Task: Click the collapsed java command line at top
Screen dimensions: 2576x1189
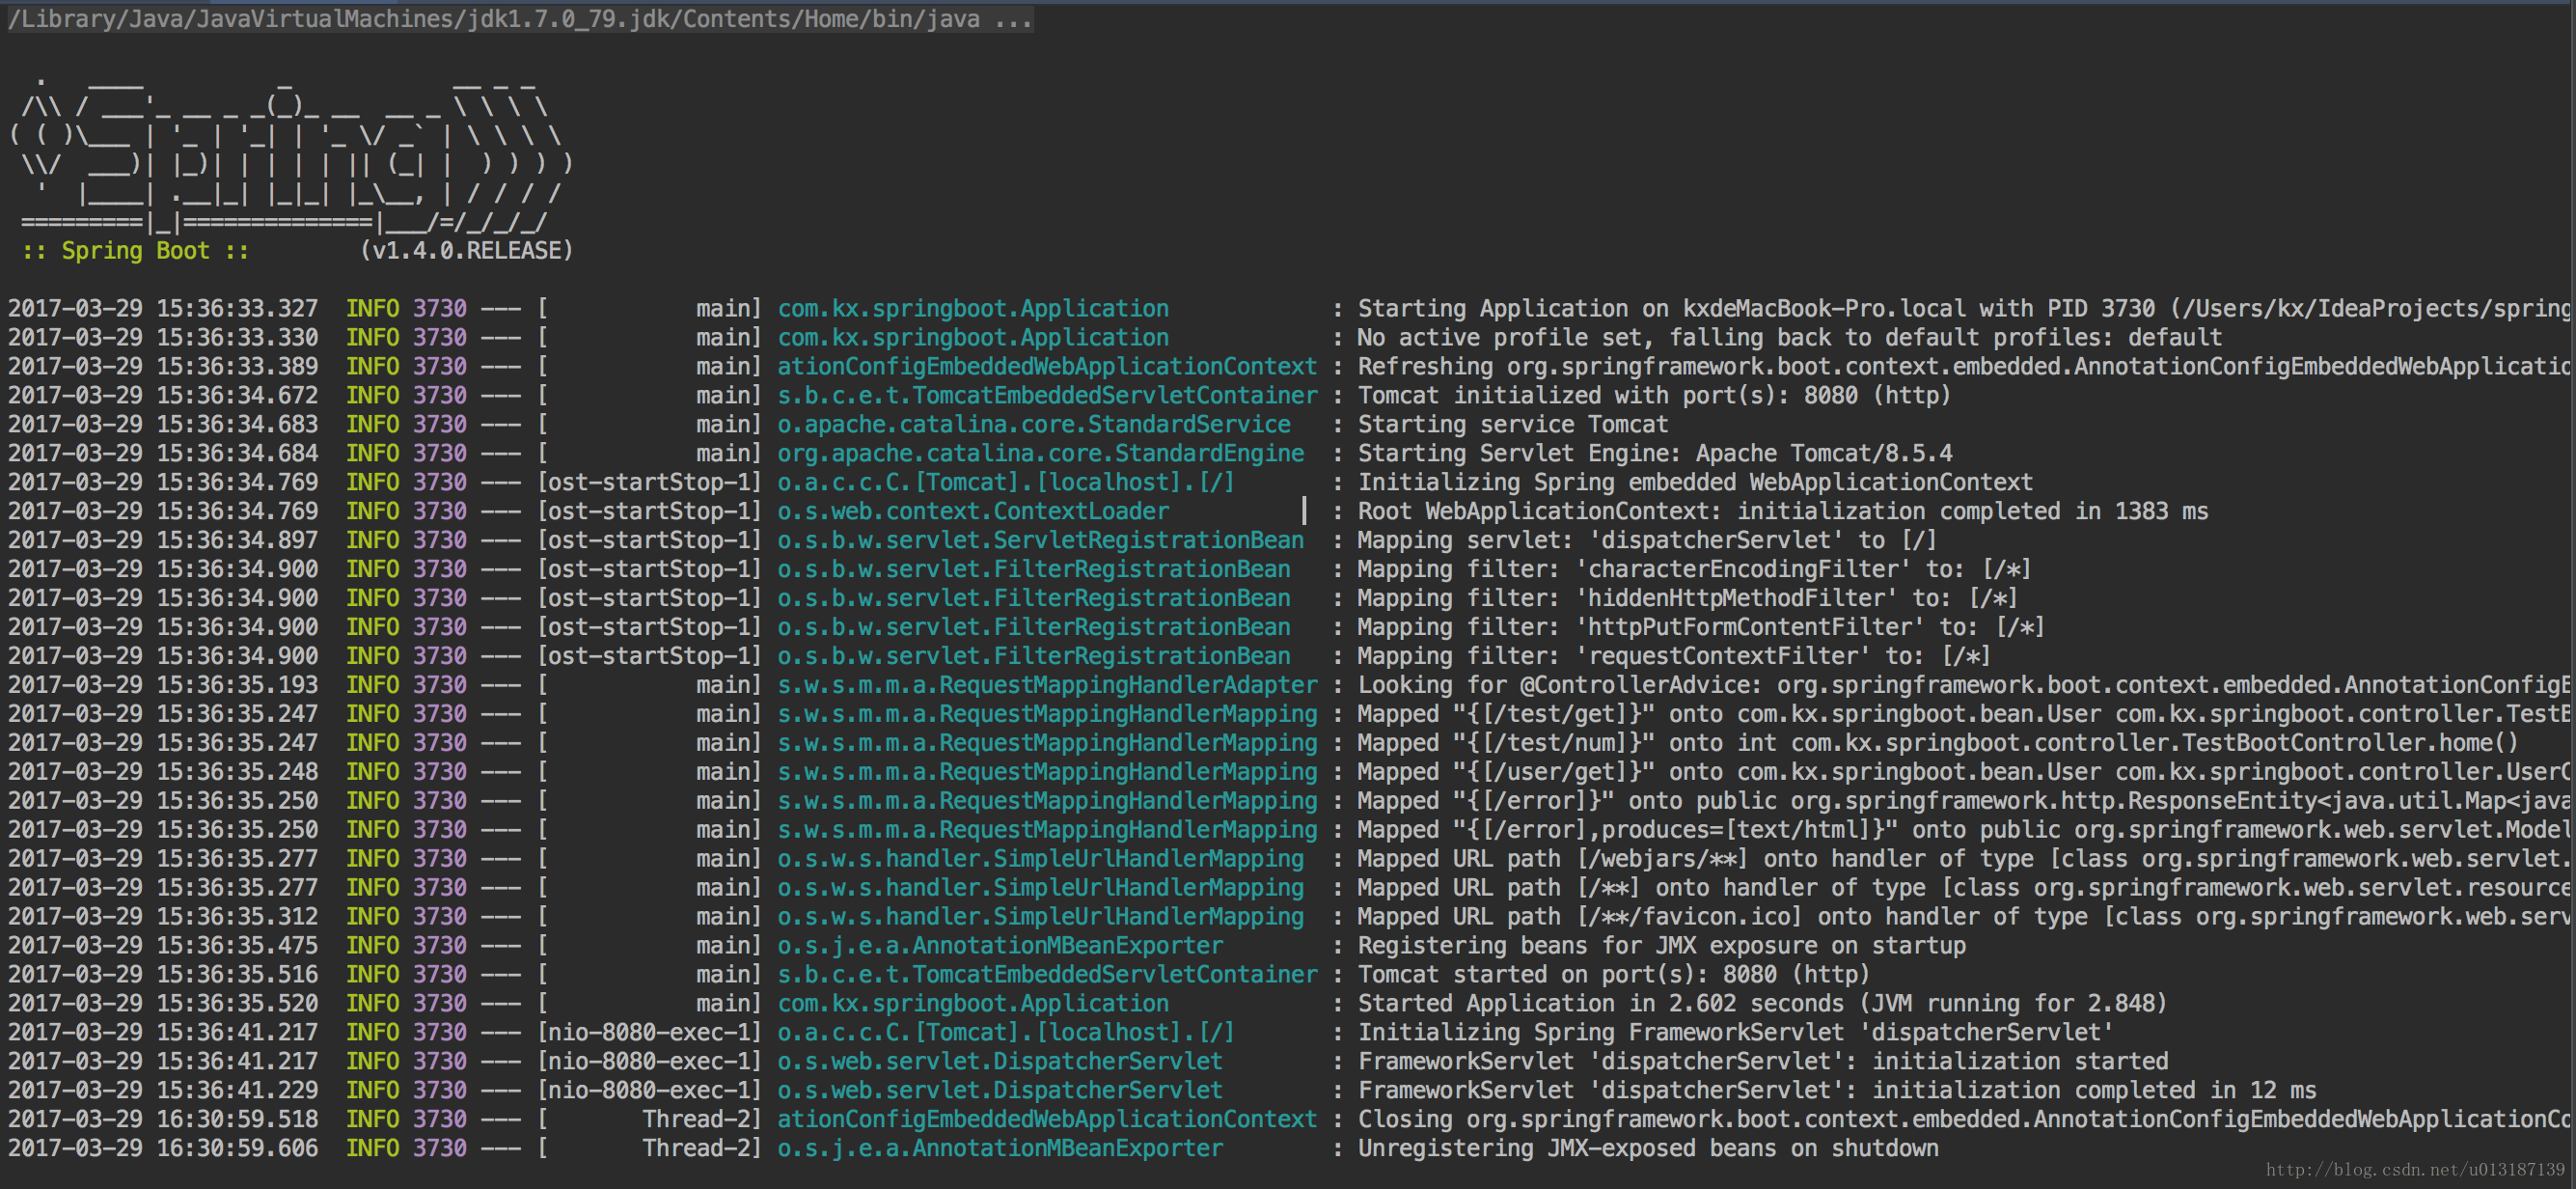Action: (520, 19)
